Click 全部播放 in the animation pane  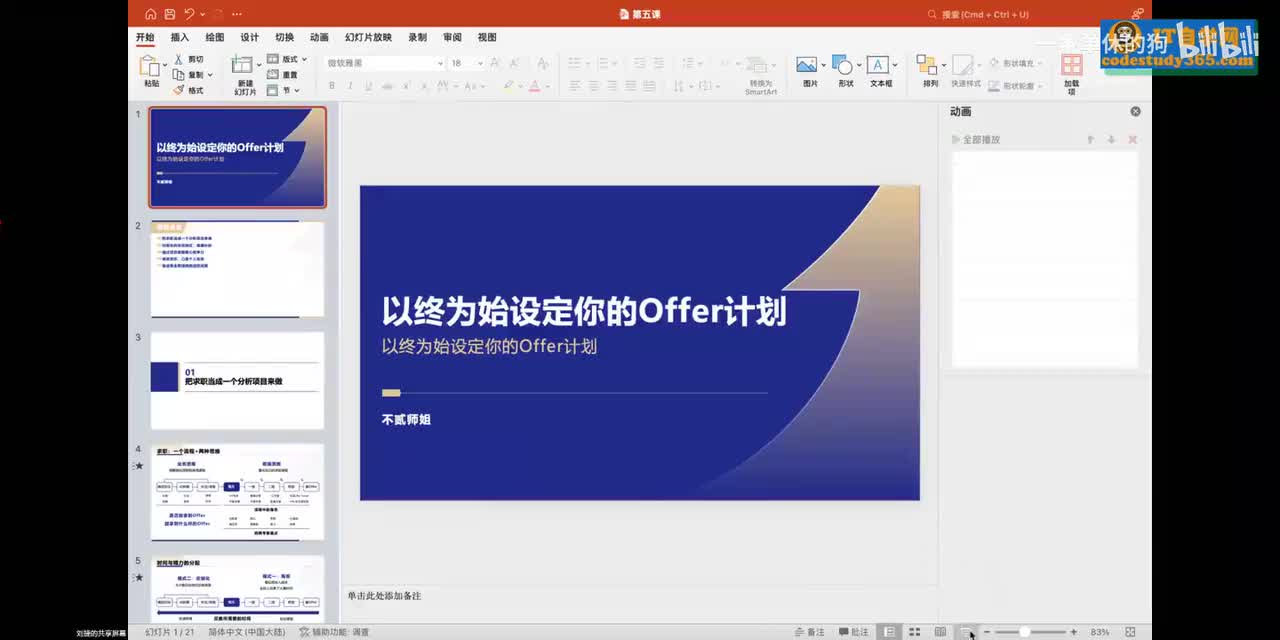pyautogui.click(x=976, y=139)
